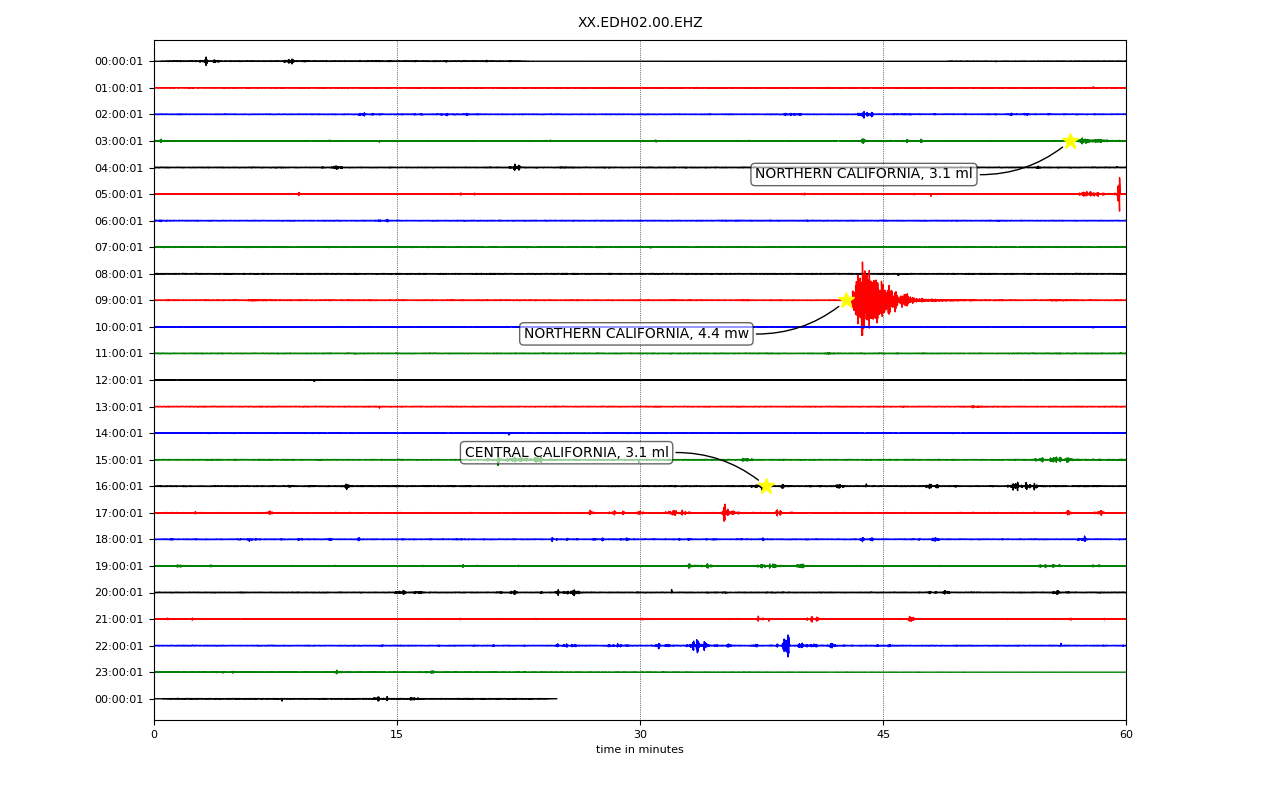Image resolution: width=1280 pixels, height=800 pixels.
Task: Select the NORTHERN CALIFORNIA, 3.1 ml annotation label
Action: point(863,174)
